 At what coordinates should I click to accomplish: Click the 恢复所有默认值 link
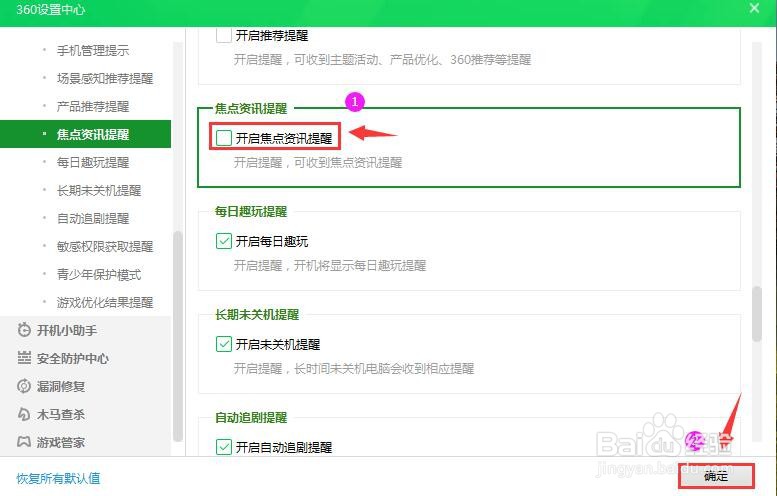point(58,478)
